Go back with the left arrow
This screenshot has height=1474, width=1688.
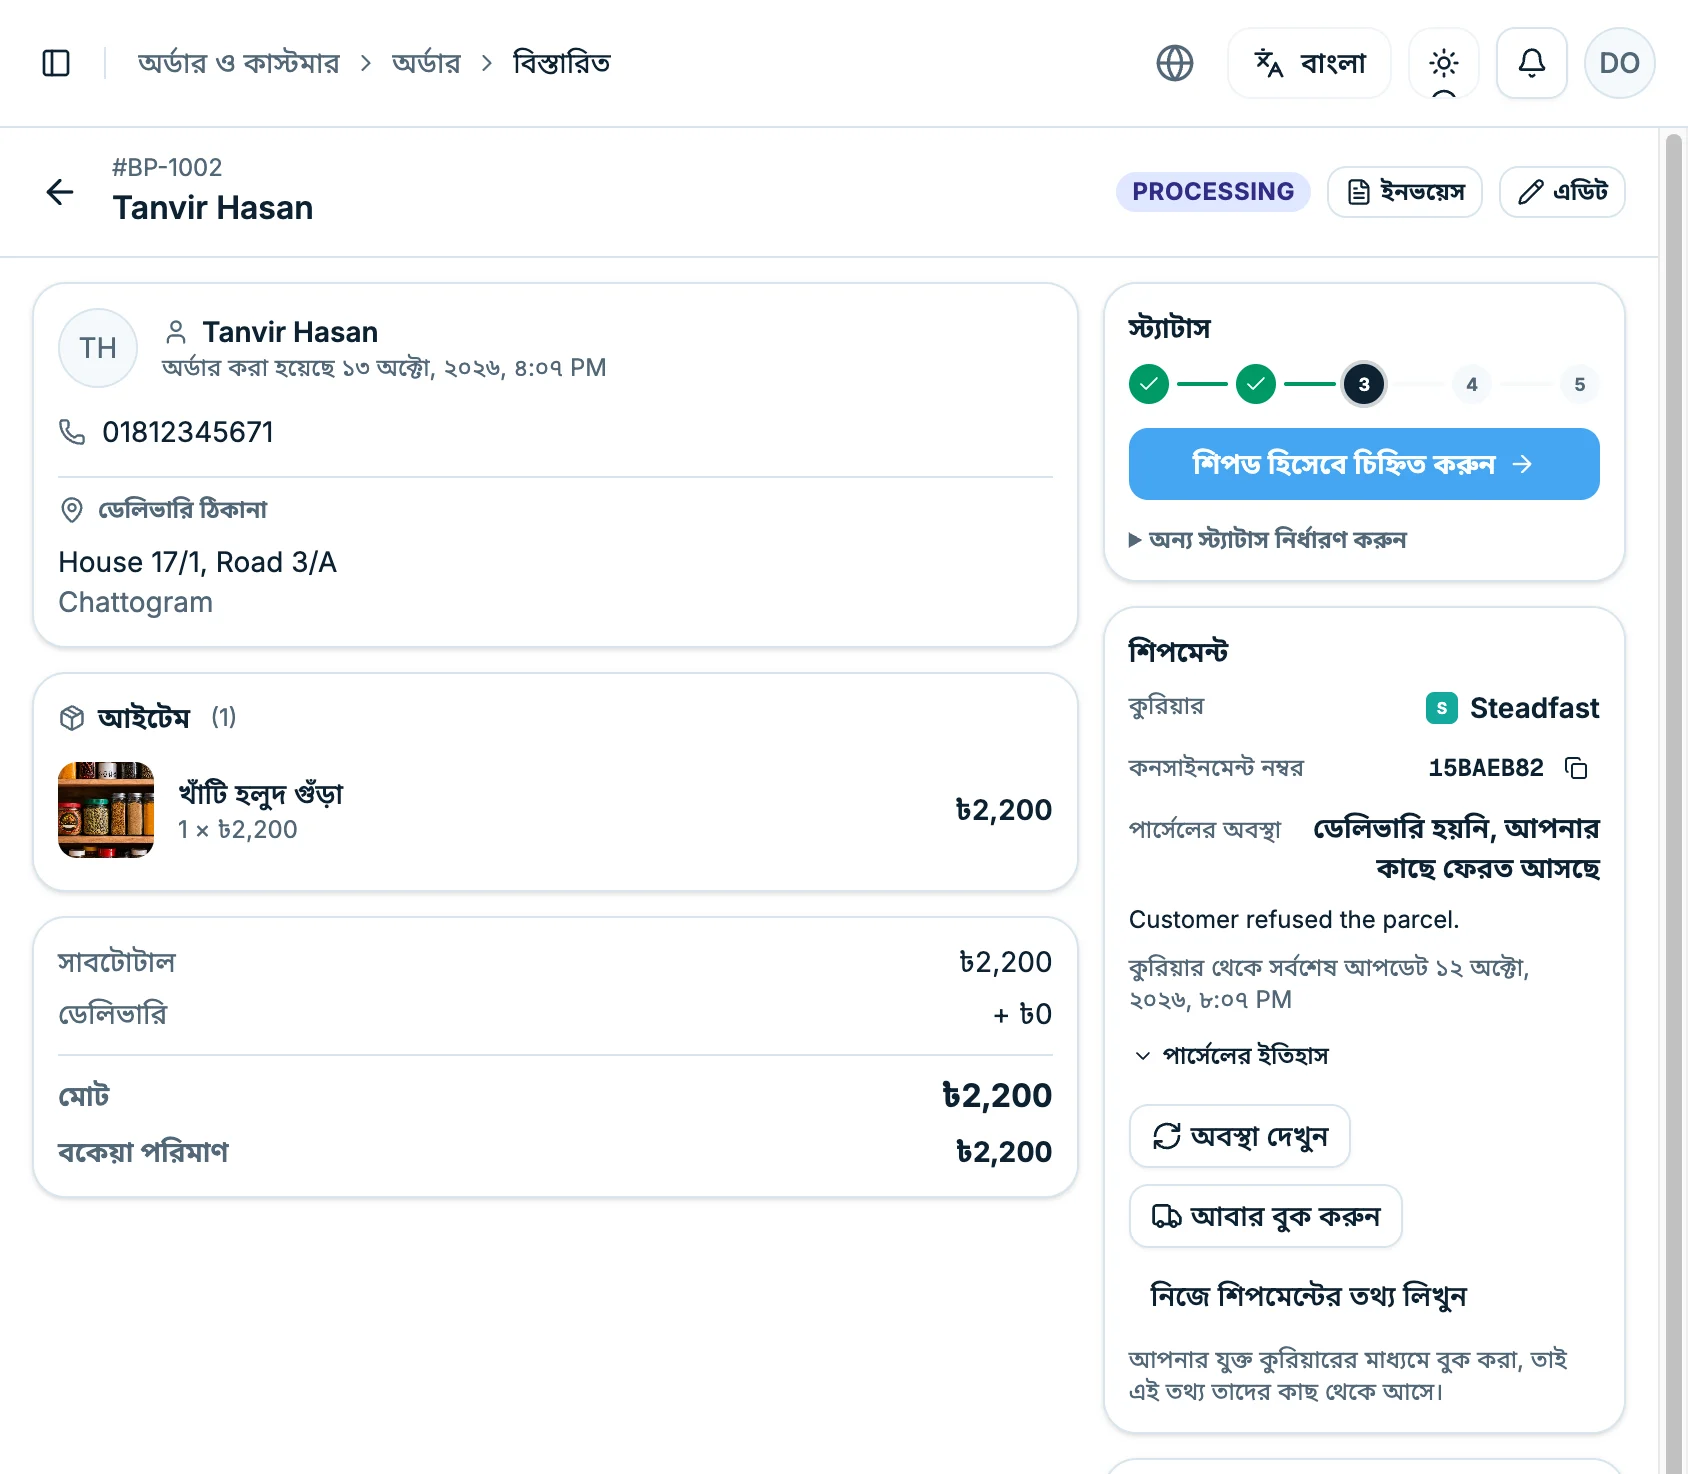coord(60,192)
